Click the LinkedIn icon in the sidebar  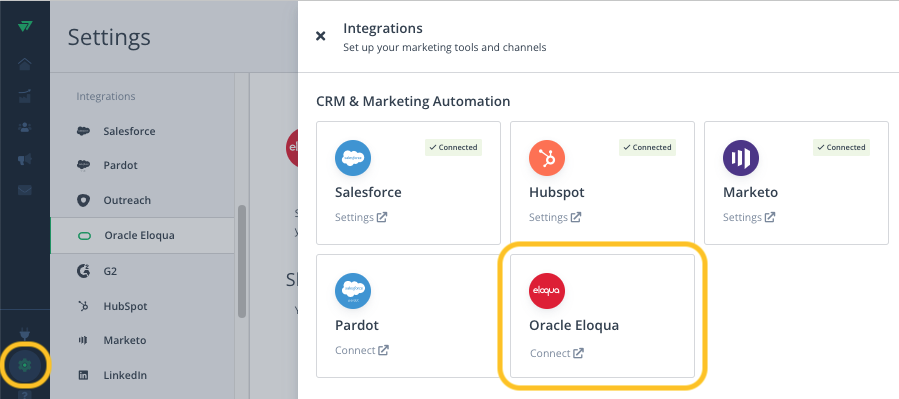83,375
